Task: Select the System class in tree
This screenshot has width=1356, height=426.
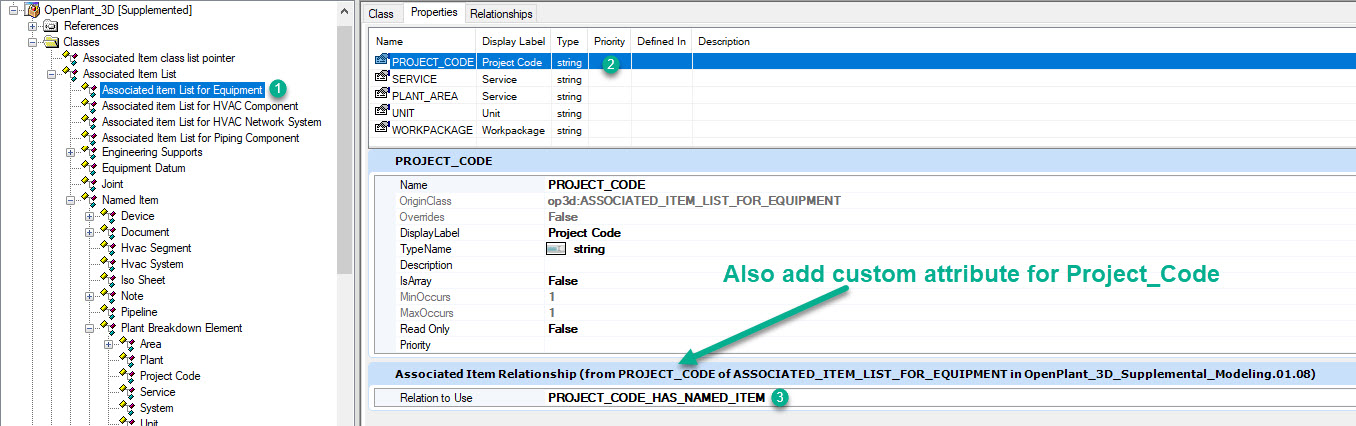Action: coord(156,408)
